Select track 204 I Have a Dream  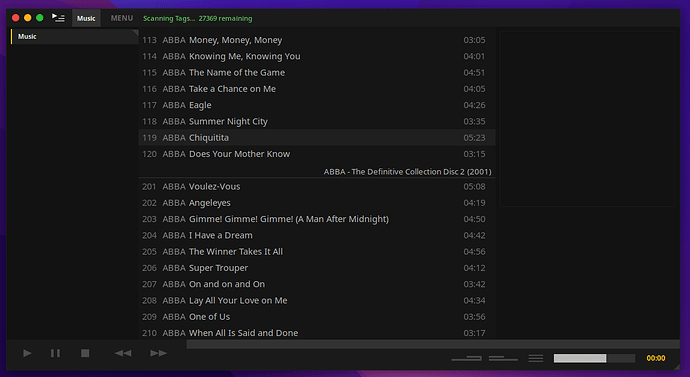(x=317, y=235)
